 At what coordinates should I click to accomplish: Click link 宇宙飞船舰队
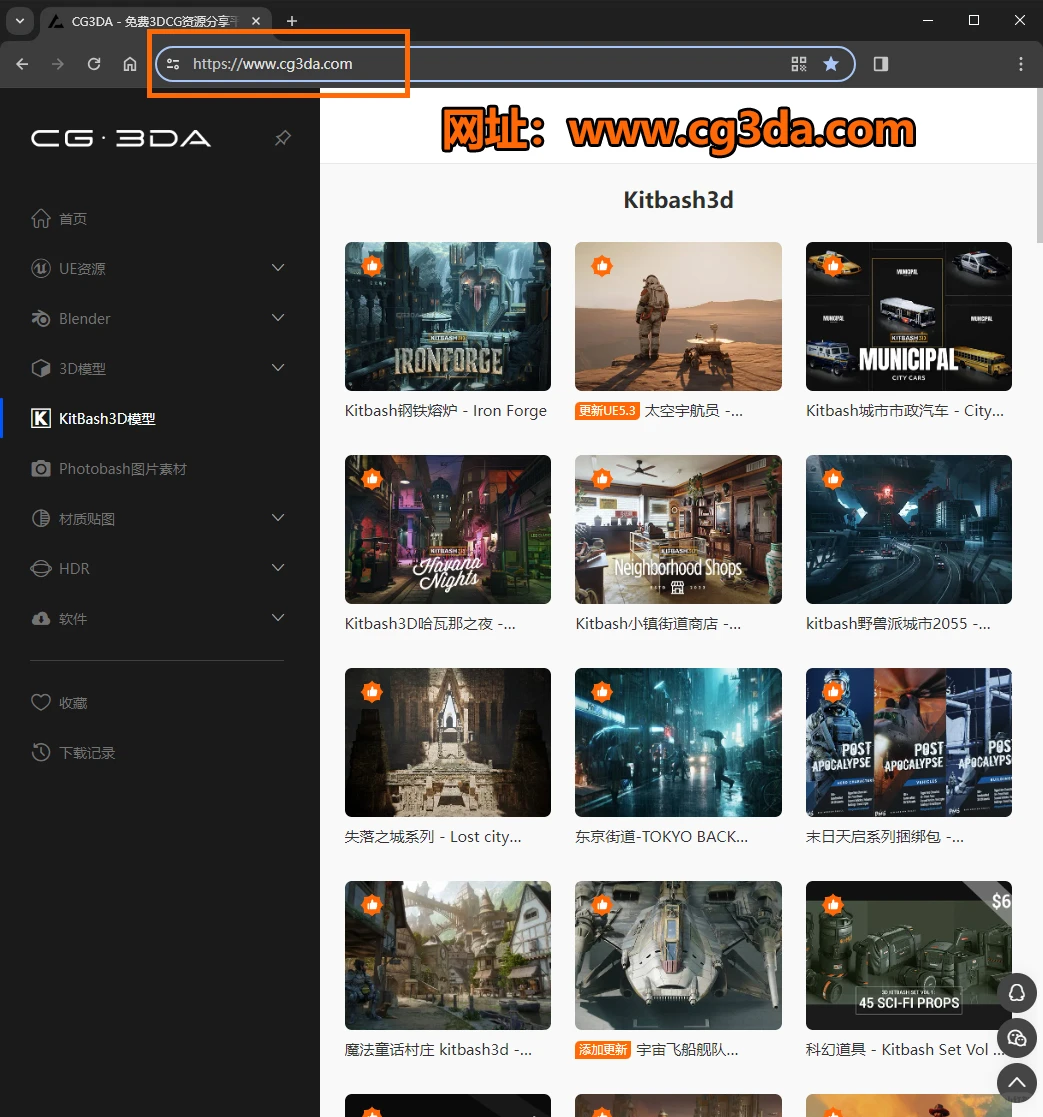[687, 1050]
